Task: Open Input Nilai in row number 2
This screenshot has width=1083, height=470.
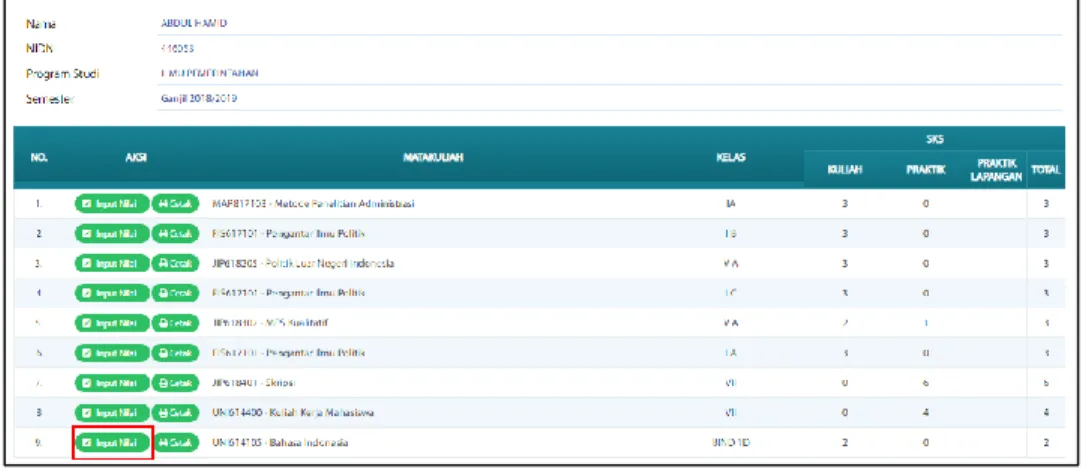Action: pyautogui.click(x=112, y=234)
